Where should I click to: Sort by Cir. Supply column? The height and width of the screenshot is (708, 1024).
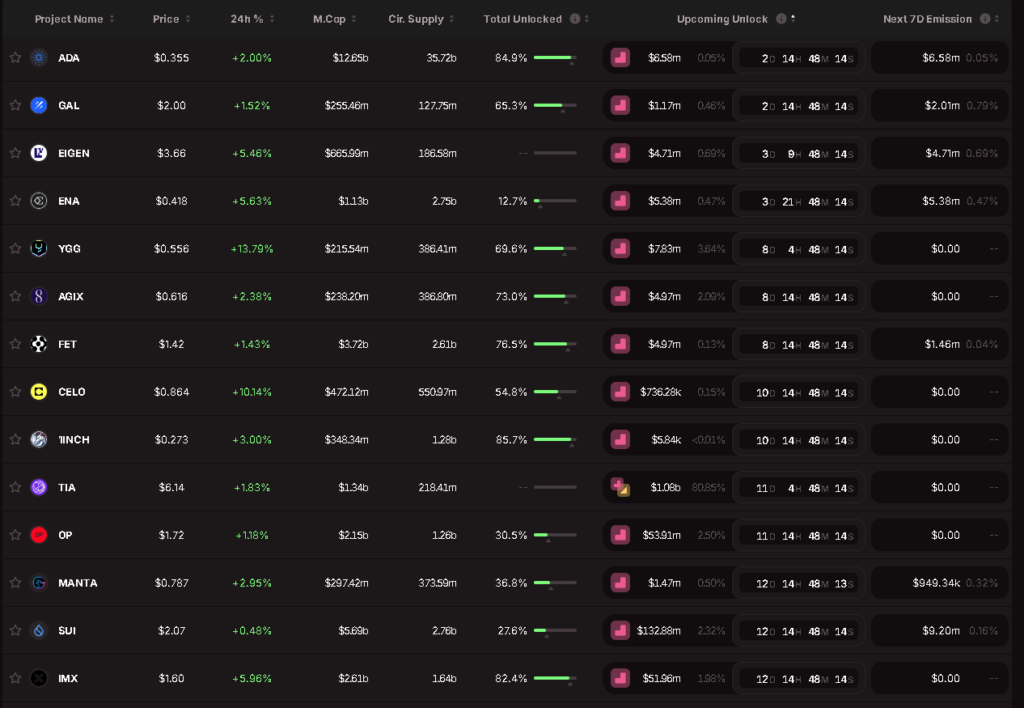(x=453, y=19)
